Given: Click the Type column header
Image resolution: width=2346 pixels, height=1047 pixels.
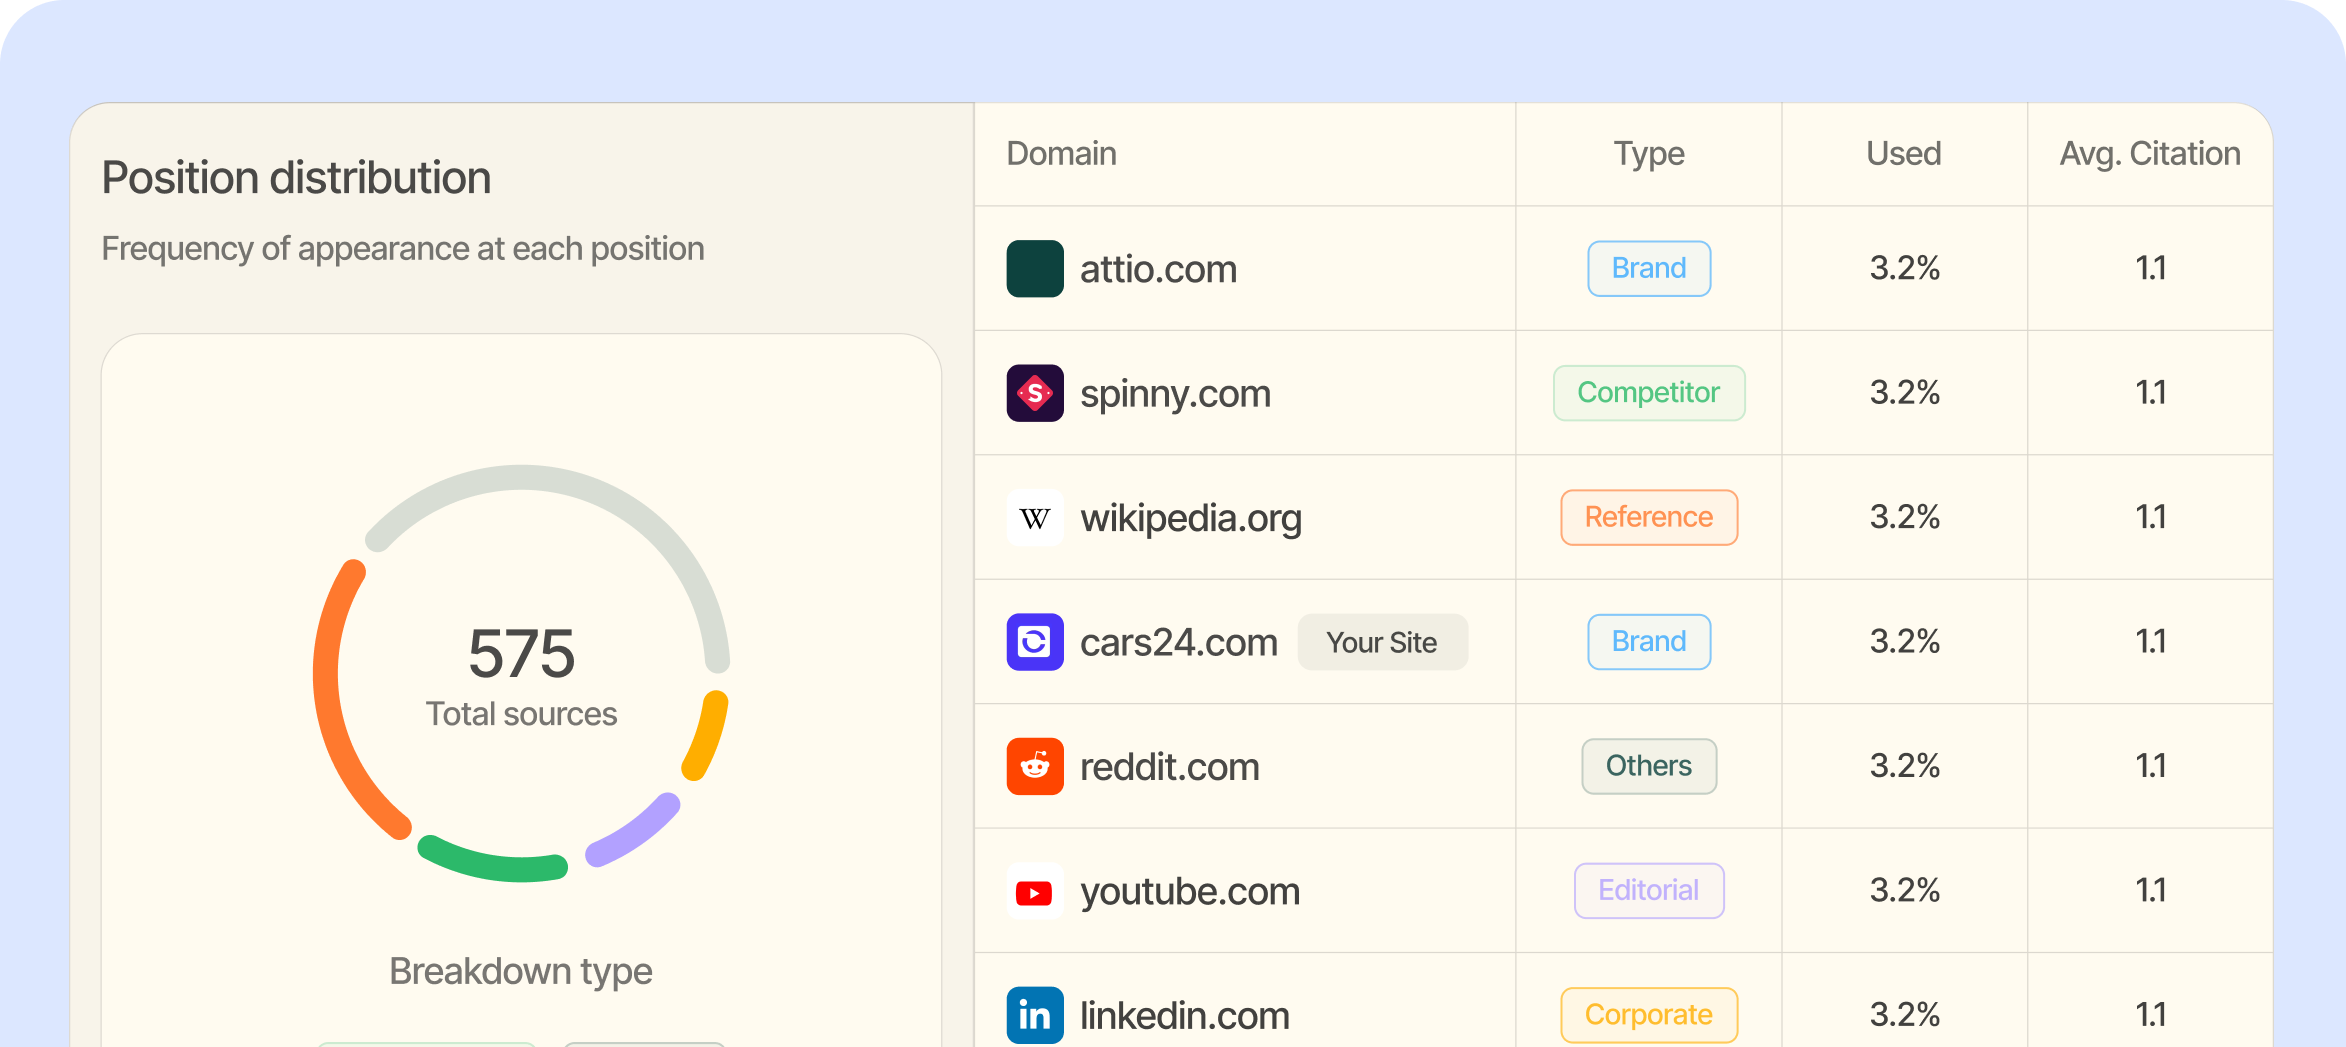Looking at the screenshot, I should coord(1648,154).
